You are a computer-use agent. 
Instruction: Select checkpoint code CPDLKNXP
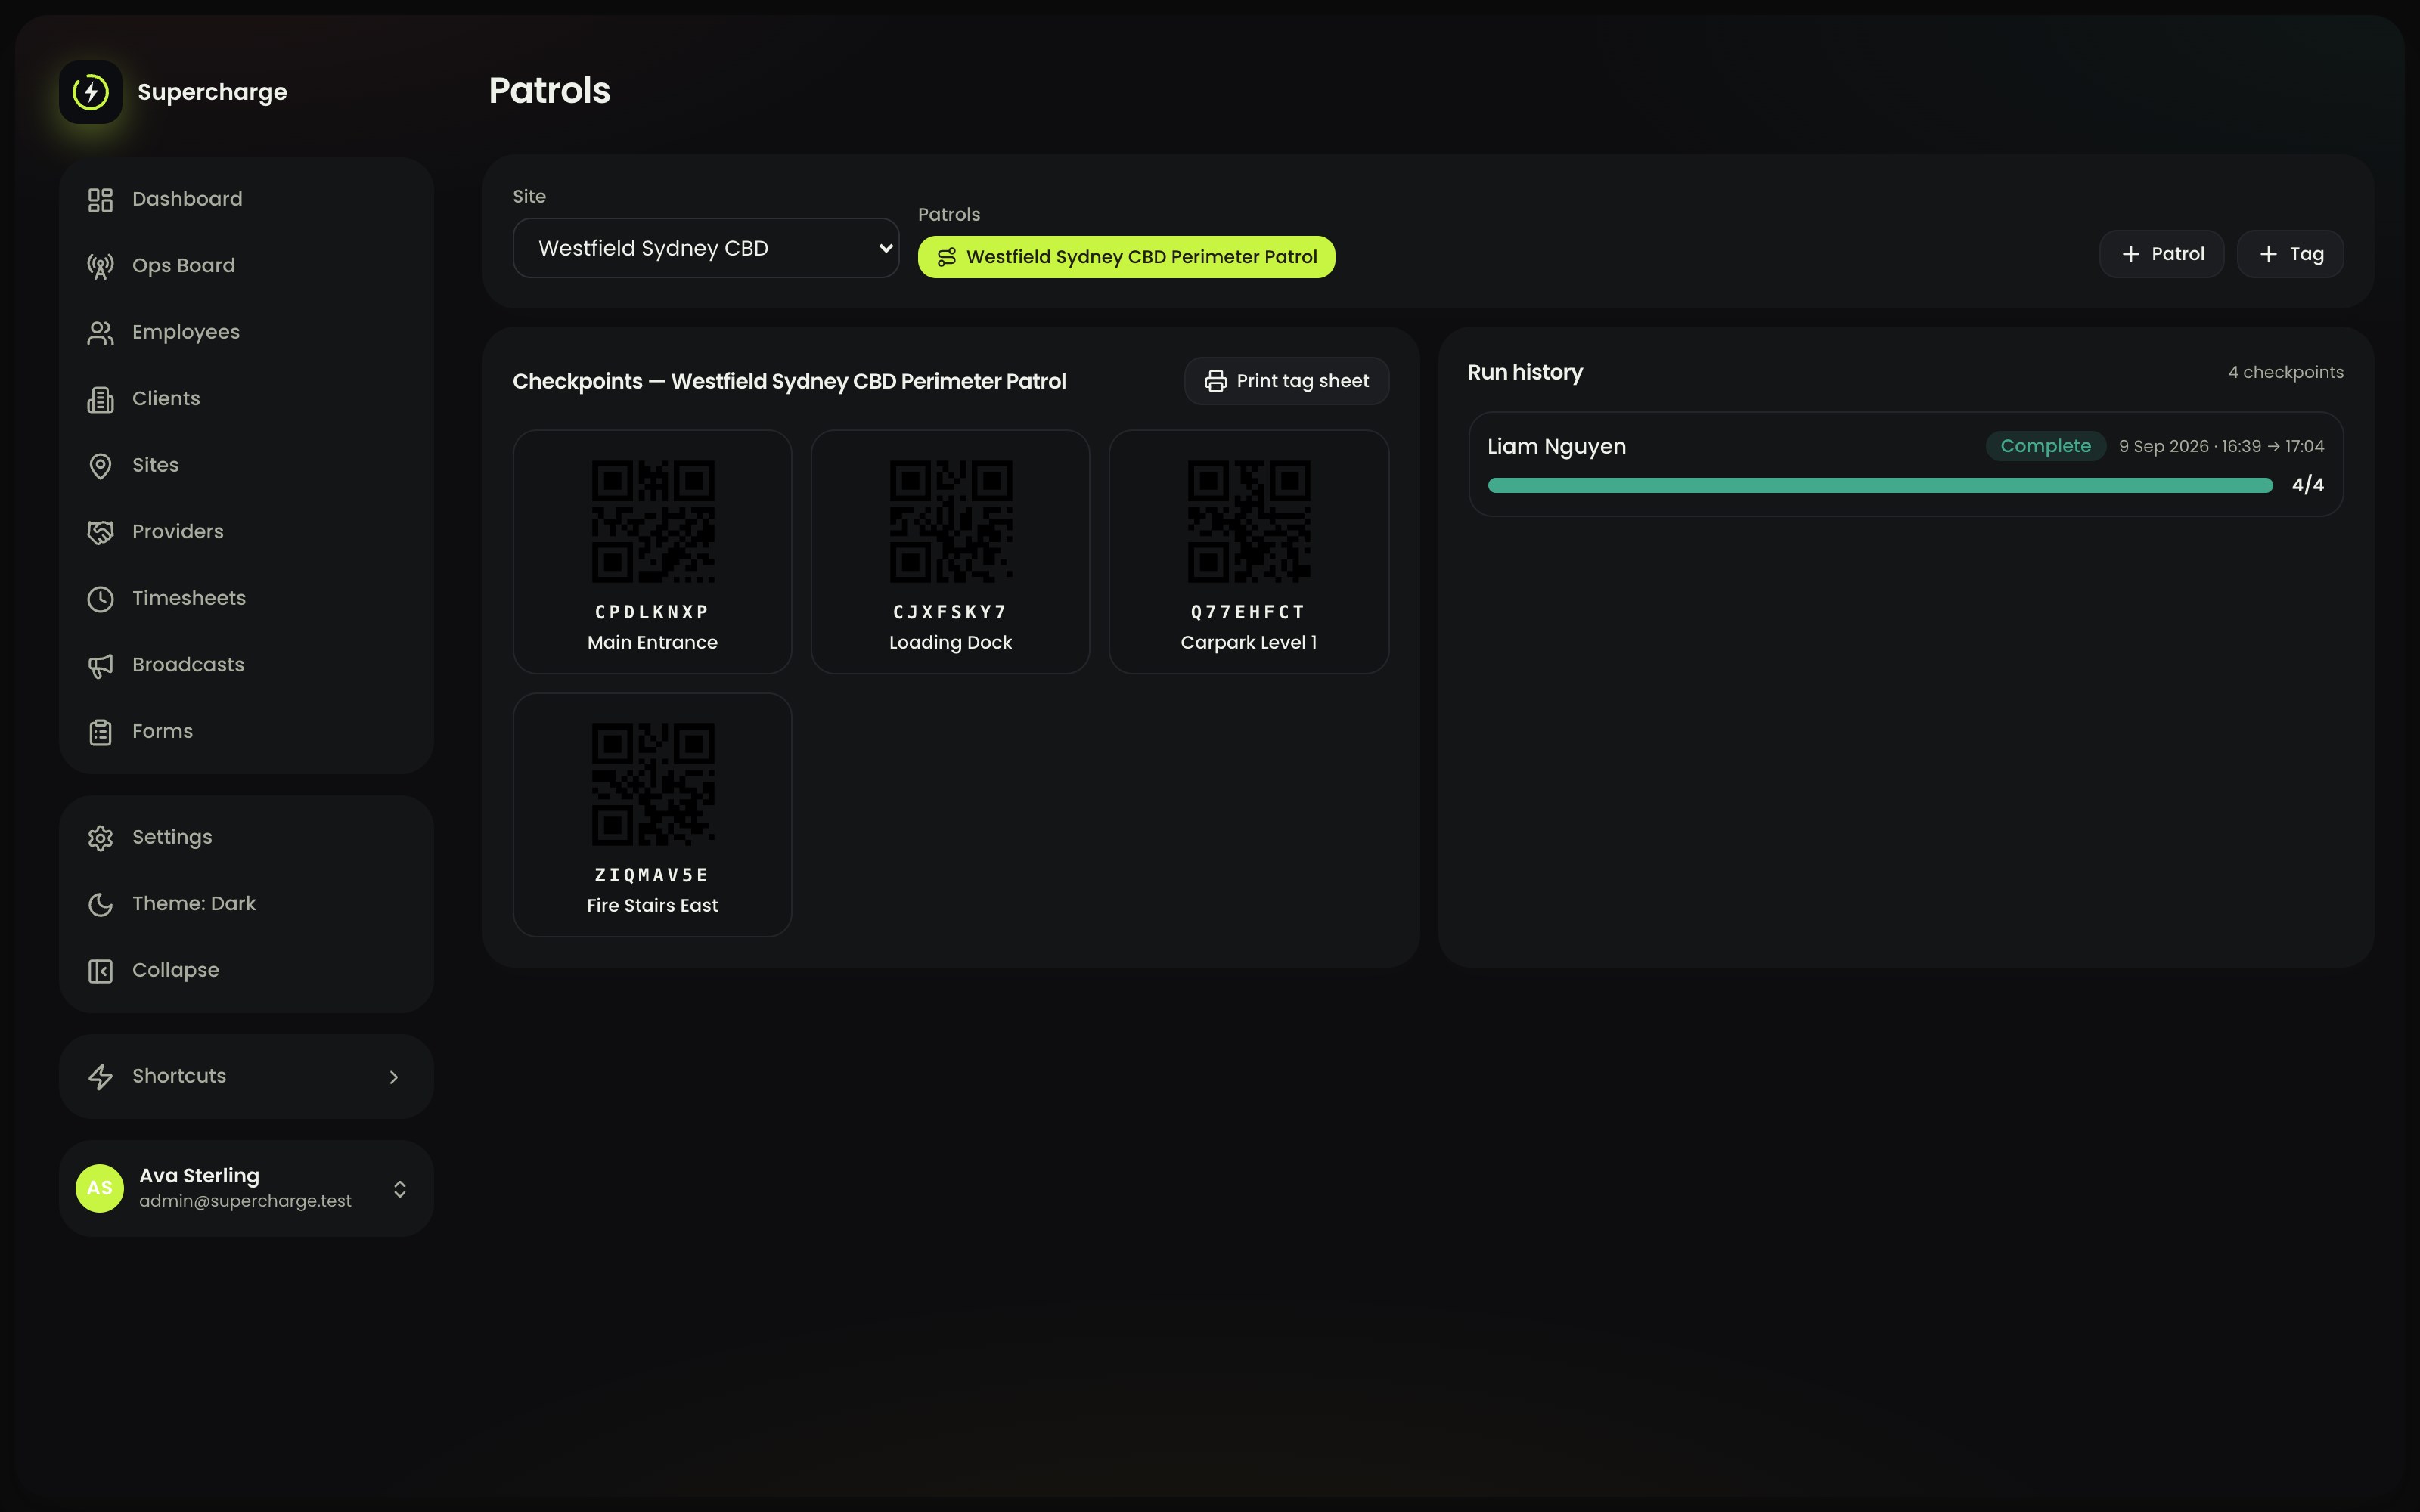(x=652, y=612)
